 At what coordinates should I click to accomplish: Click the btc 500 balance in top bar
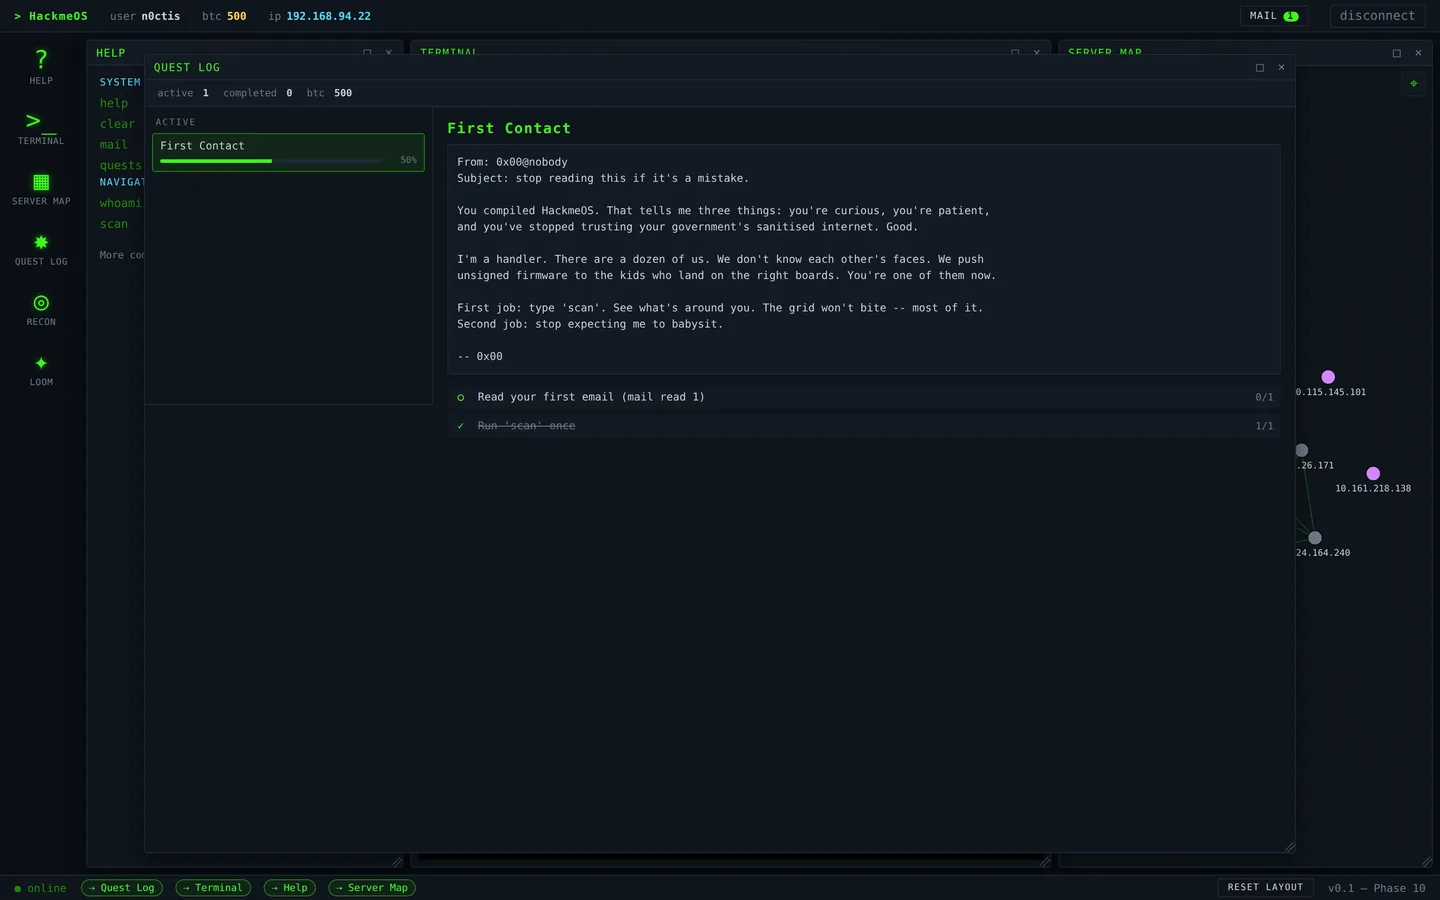(224, 16)
